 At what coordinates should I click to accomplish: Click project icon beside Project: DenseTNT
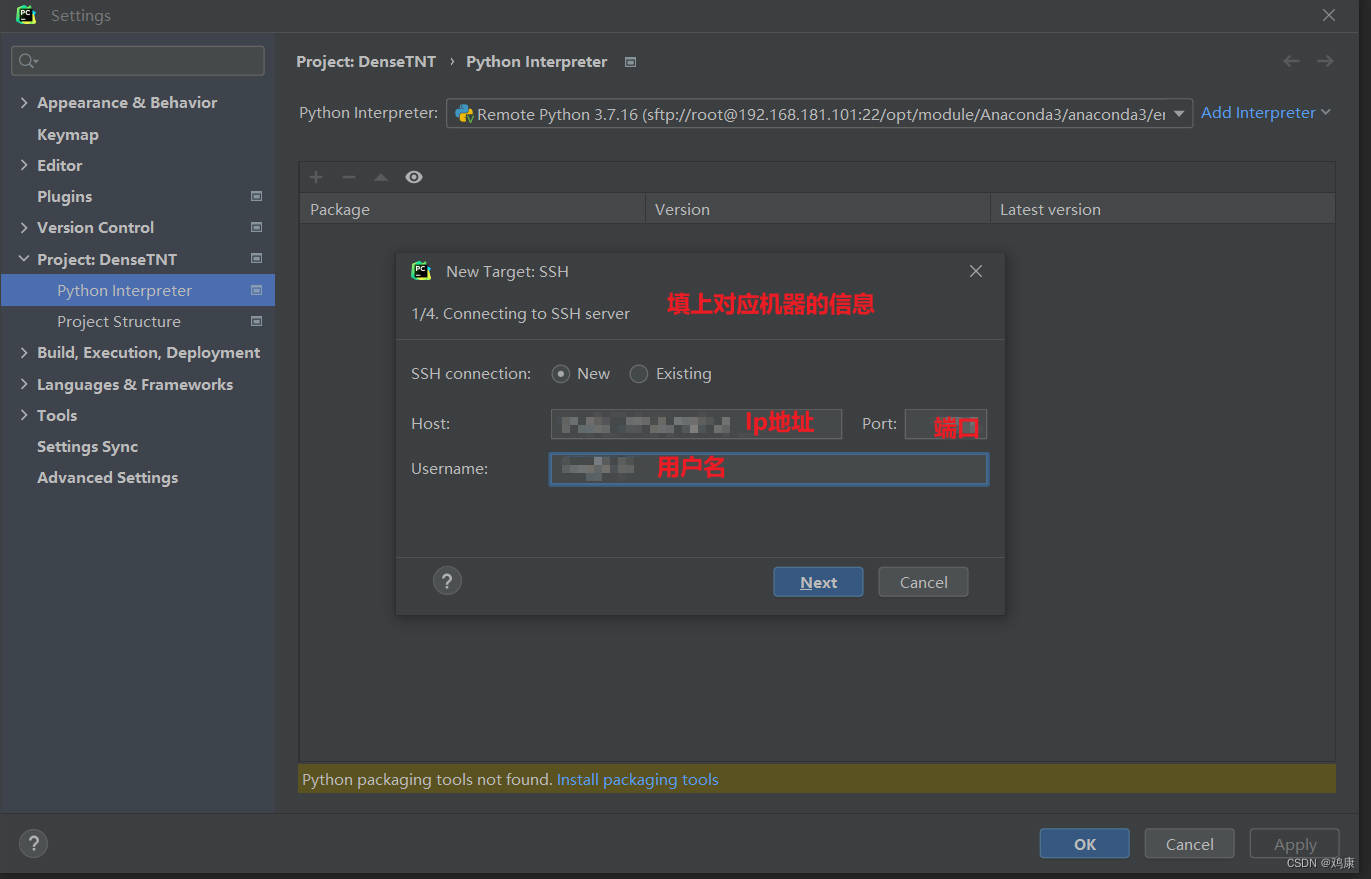256,259
